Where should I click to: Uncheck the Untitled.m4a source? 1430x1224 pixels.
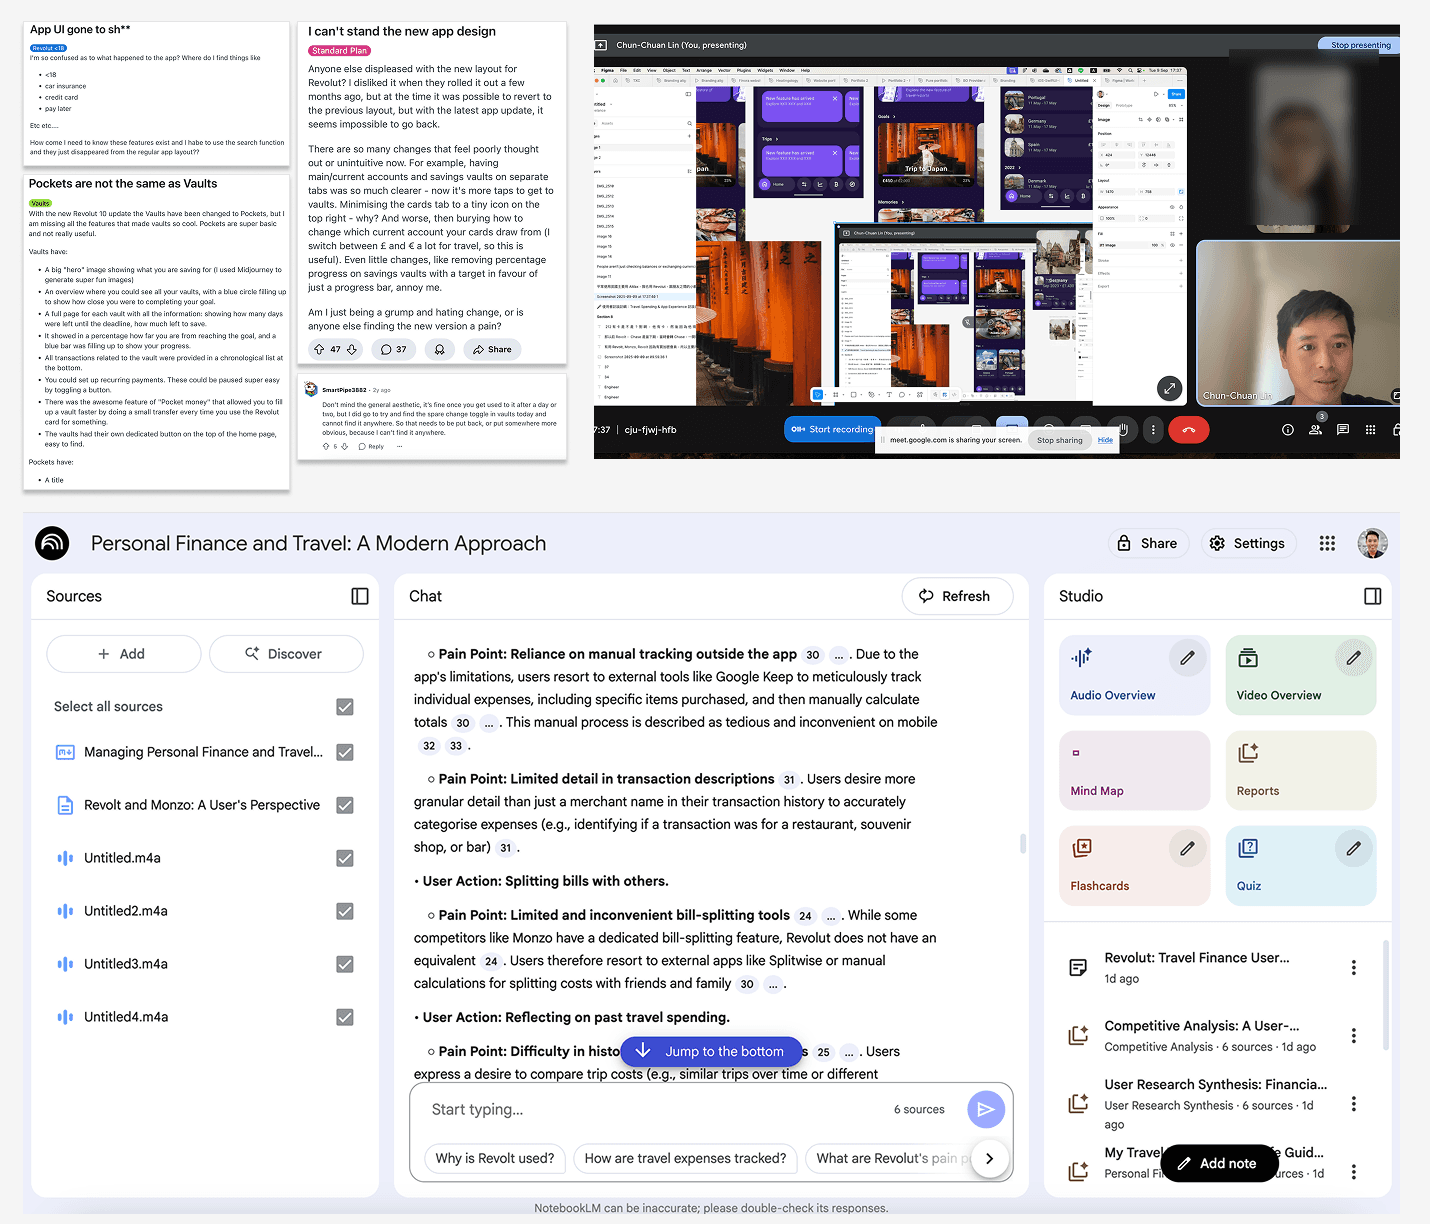tap(345, 858)
